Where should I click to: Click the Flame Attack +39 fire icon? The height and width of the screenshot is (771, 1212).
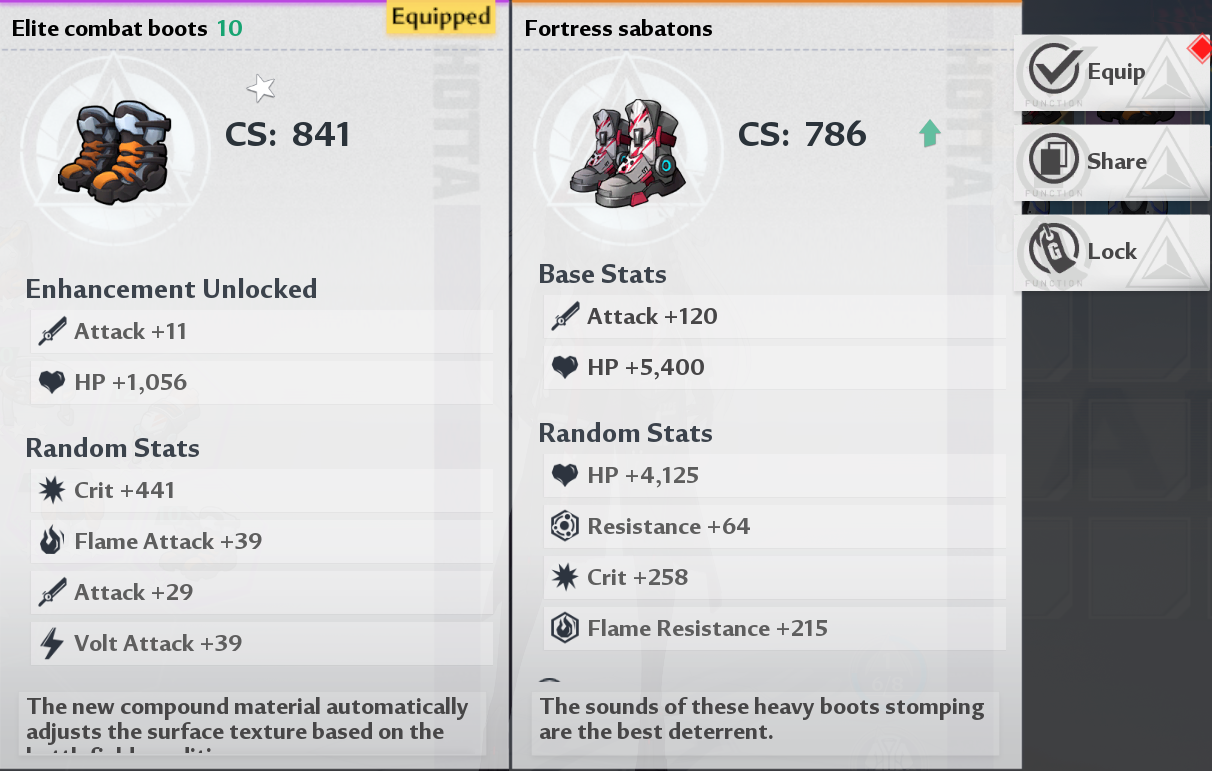(x=52, y=541)
